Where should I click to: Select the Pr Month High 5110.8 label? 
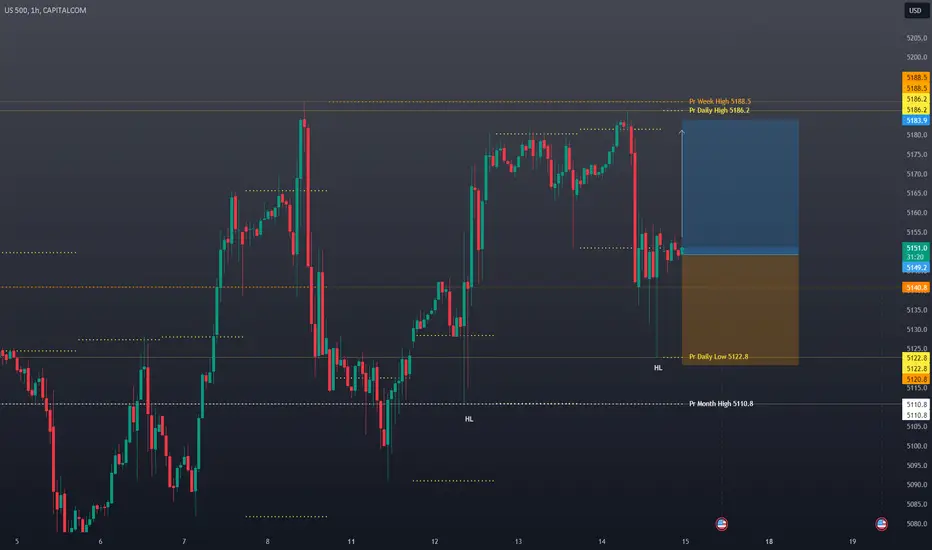click(x=721, y=404)
